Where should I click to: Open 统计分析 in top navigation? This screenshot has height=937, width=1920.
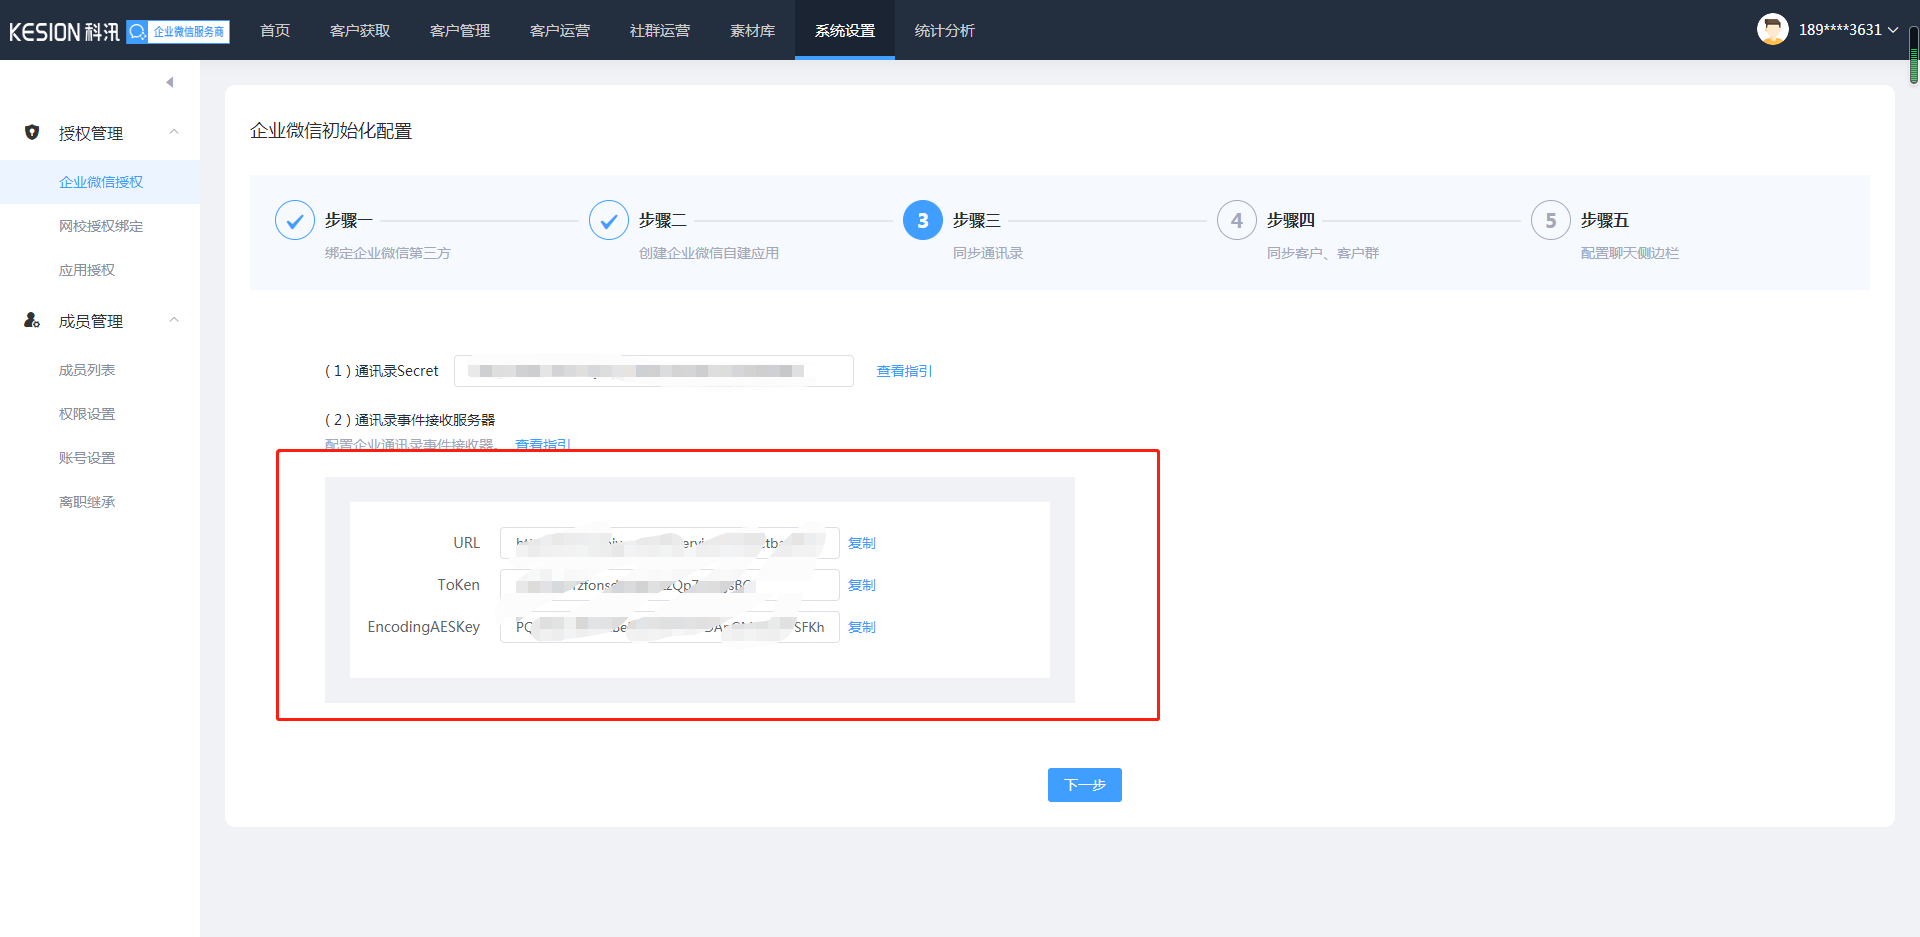(x=944, y=31)
